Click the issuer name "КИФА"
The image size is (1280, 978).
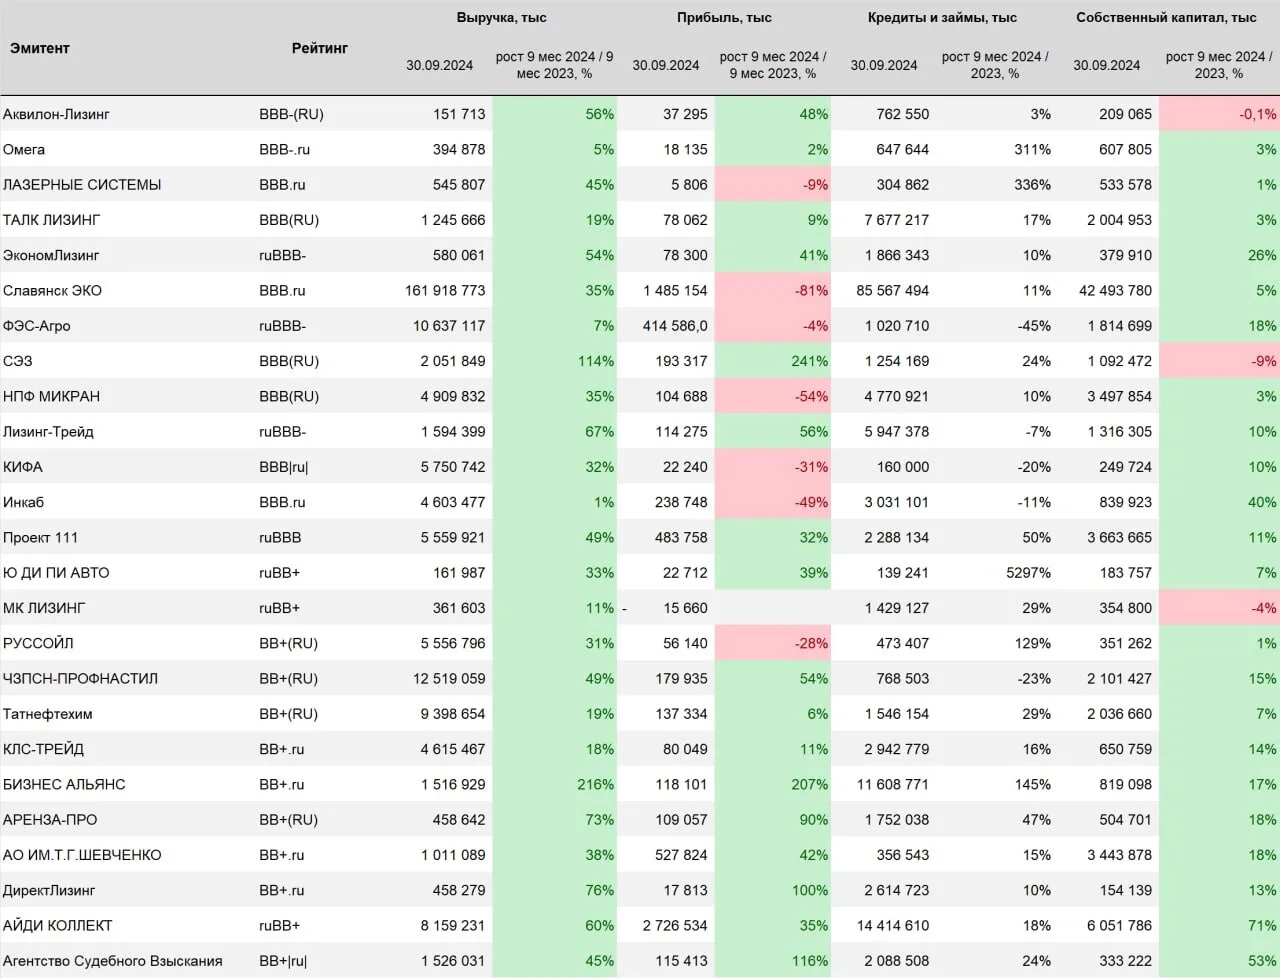pyautogui.click(x=23, y=467)
